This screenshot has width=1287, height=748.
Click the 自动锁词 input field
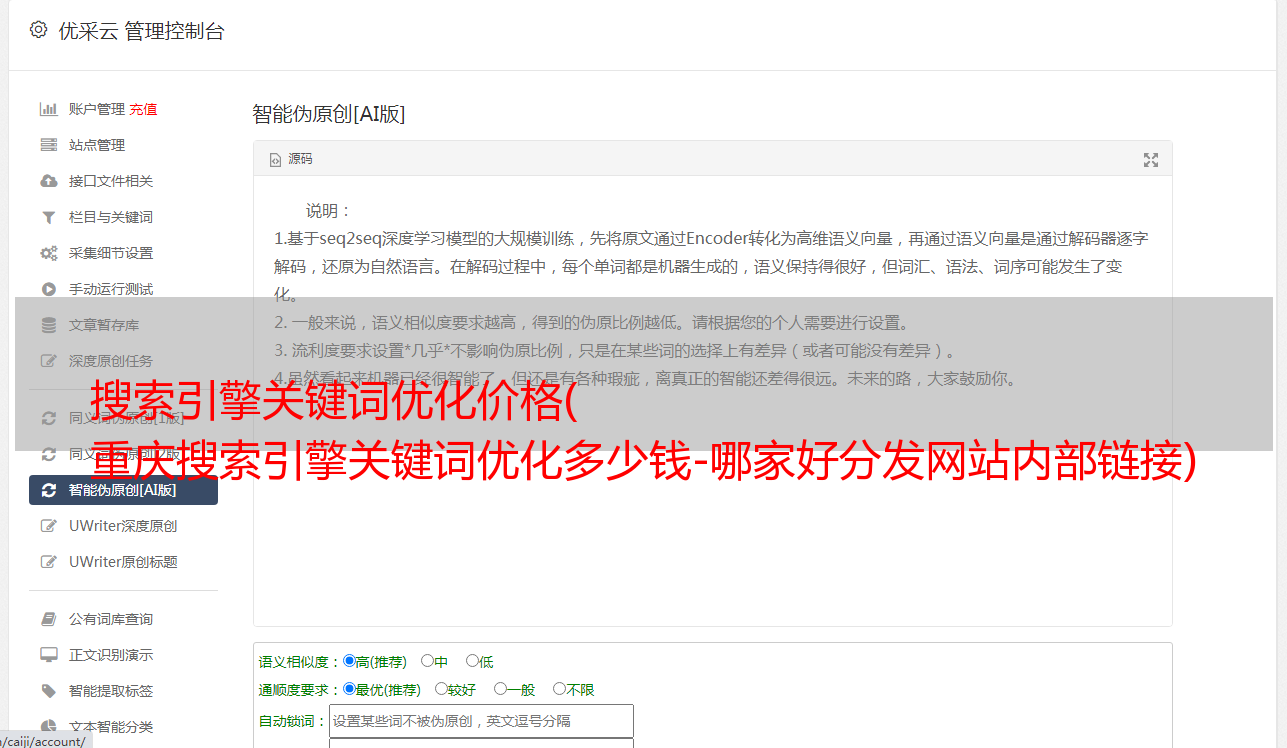point(481,721)
